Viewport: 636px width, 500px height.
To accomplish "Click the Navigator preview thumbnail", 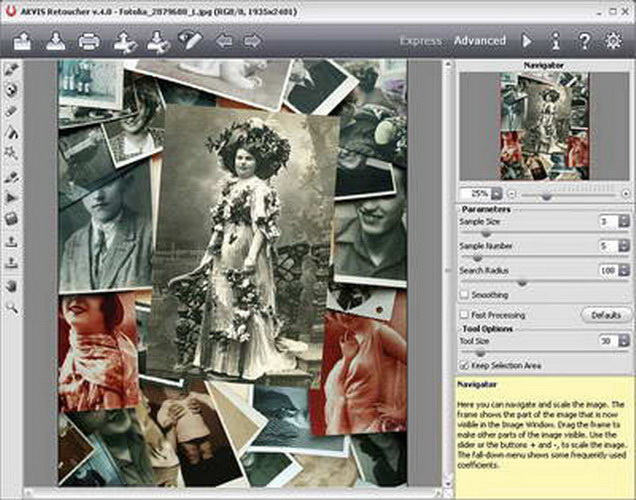I will tap(547, 125).
